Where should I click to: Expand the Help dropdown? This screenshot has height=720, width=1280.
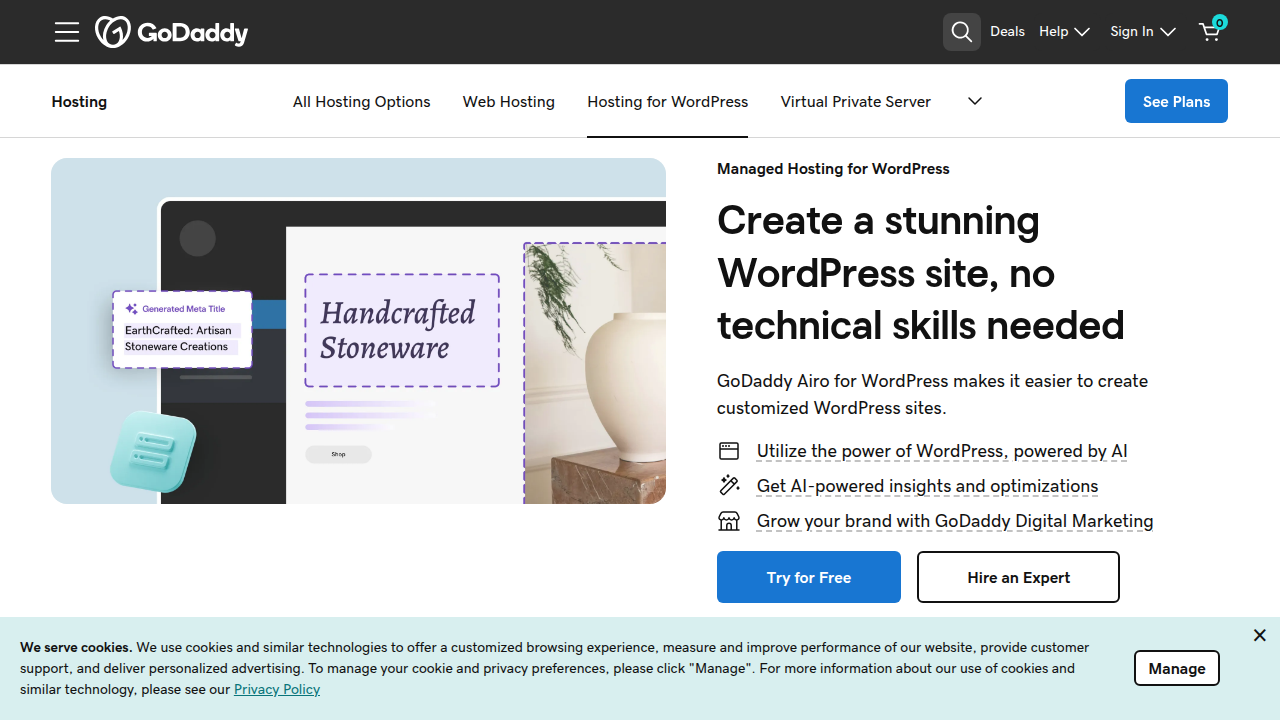(x=1064, y=32)
